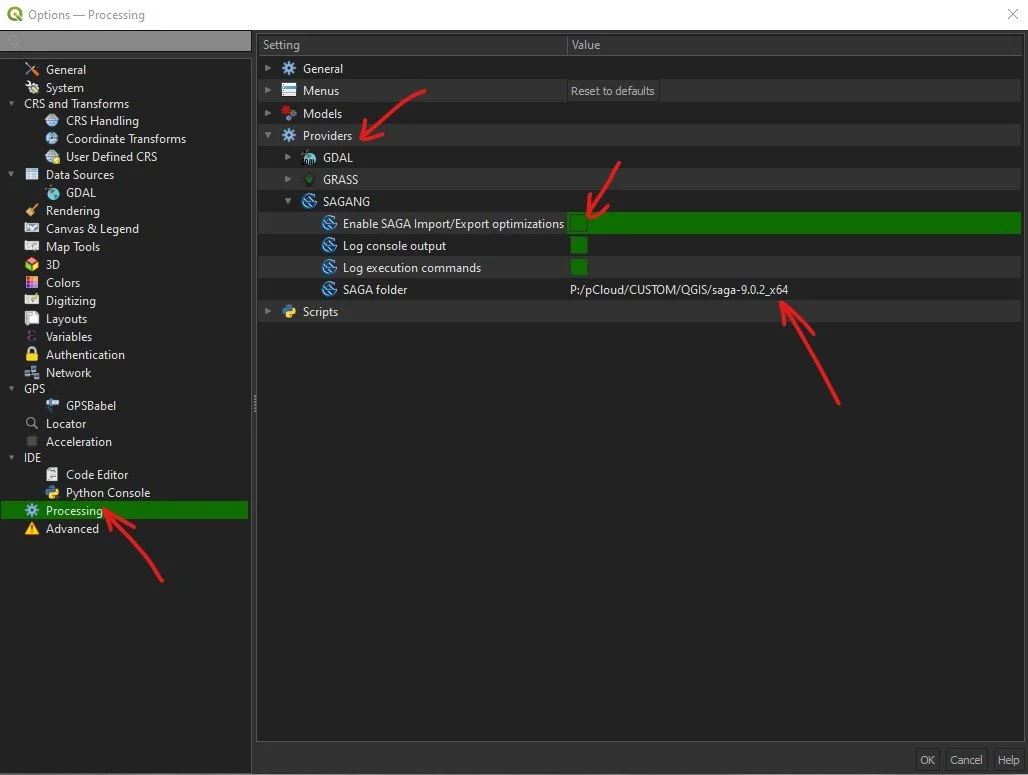
Task: Click the Layouts page icon
Action: coord(31,319)
